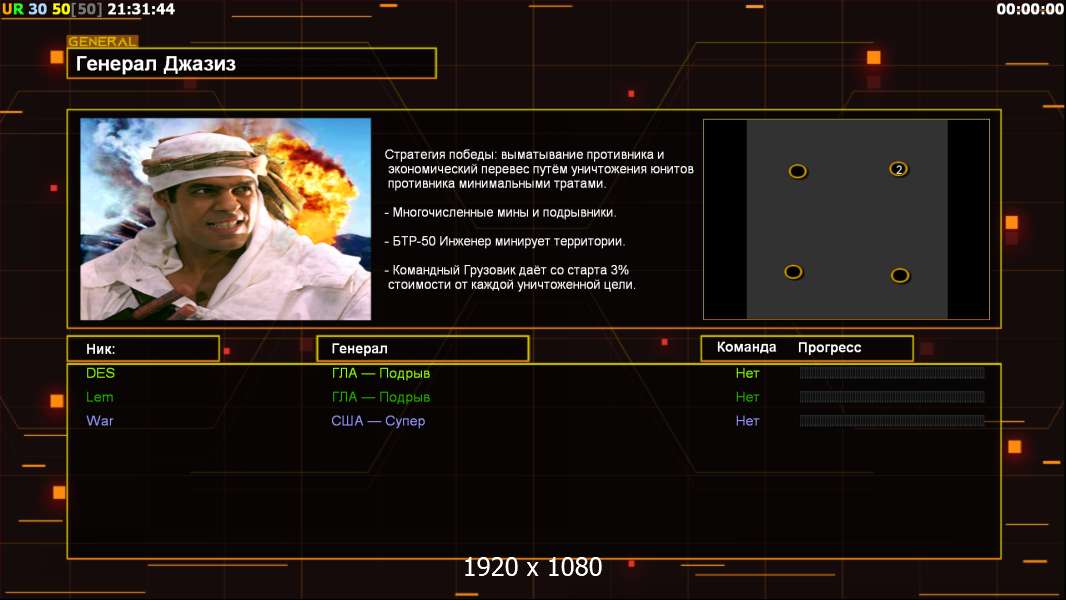Select the bottom-left start position marker on map
This screenshot has width=1066, height=600.
pos(793,272)
